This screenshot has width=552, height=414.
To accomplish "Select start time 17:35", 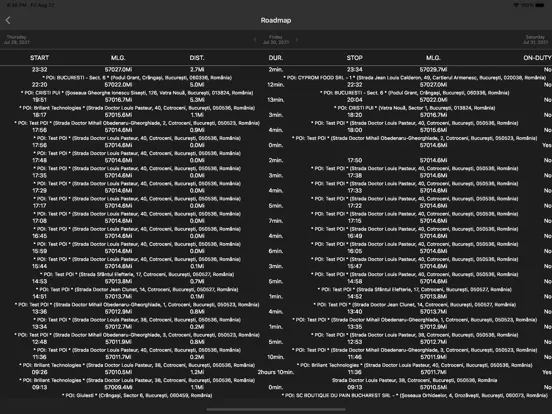I will [x=39, y=176].
